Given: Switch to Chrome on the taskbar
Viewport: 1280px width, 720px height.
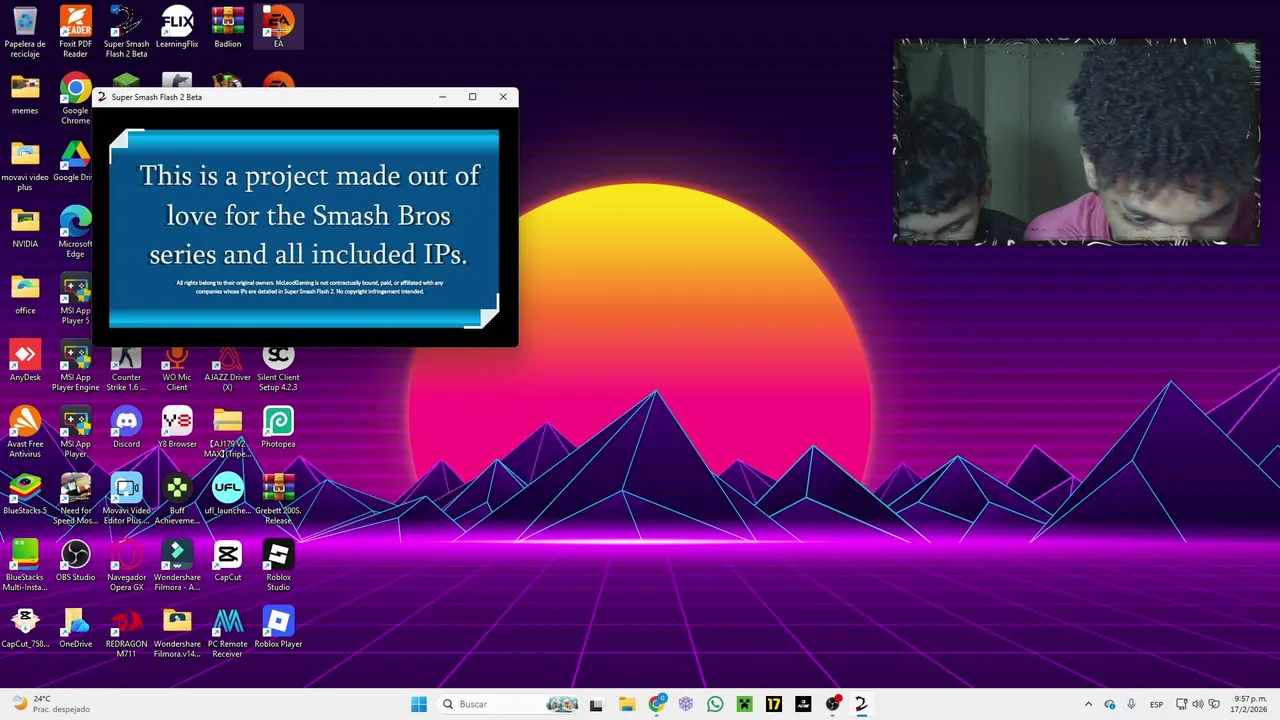Looking at the screenshot, I should [656, 704].
